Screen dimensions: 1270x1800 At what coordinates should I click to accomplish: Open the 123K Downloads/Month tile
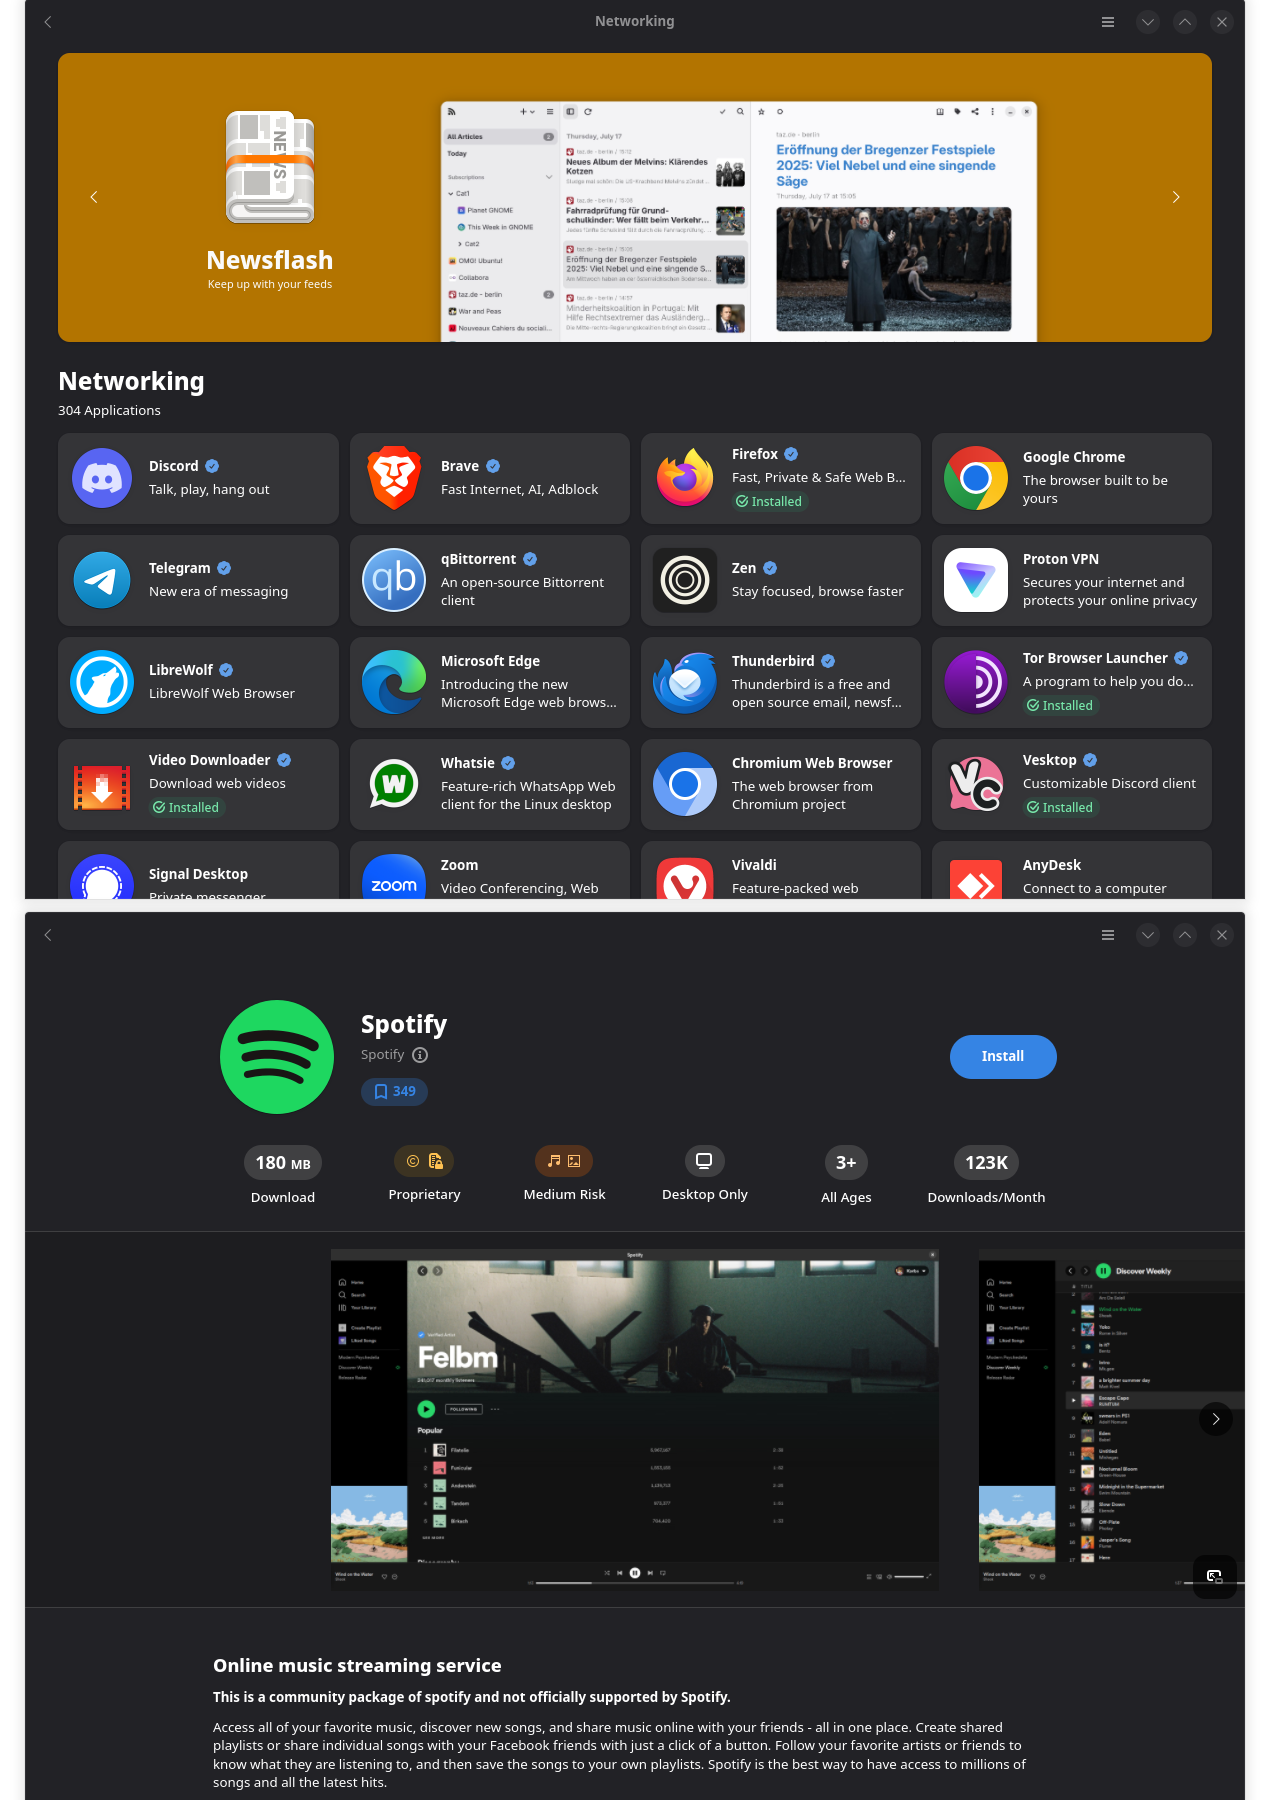[986, 1175]
